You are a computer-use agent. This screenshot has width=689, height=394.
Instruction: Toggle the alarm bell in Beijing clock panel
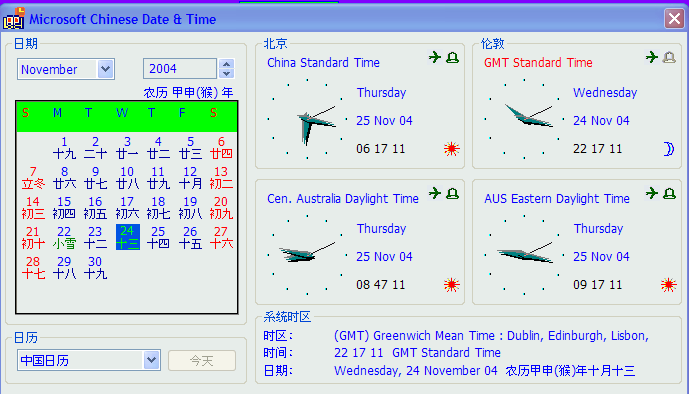click(x=453, y=58)
